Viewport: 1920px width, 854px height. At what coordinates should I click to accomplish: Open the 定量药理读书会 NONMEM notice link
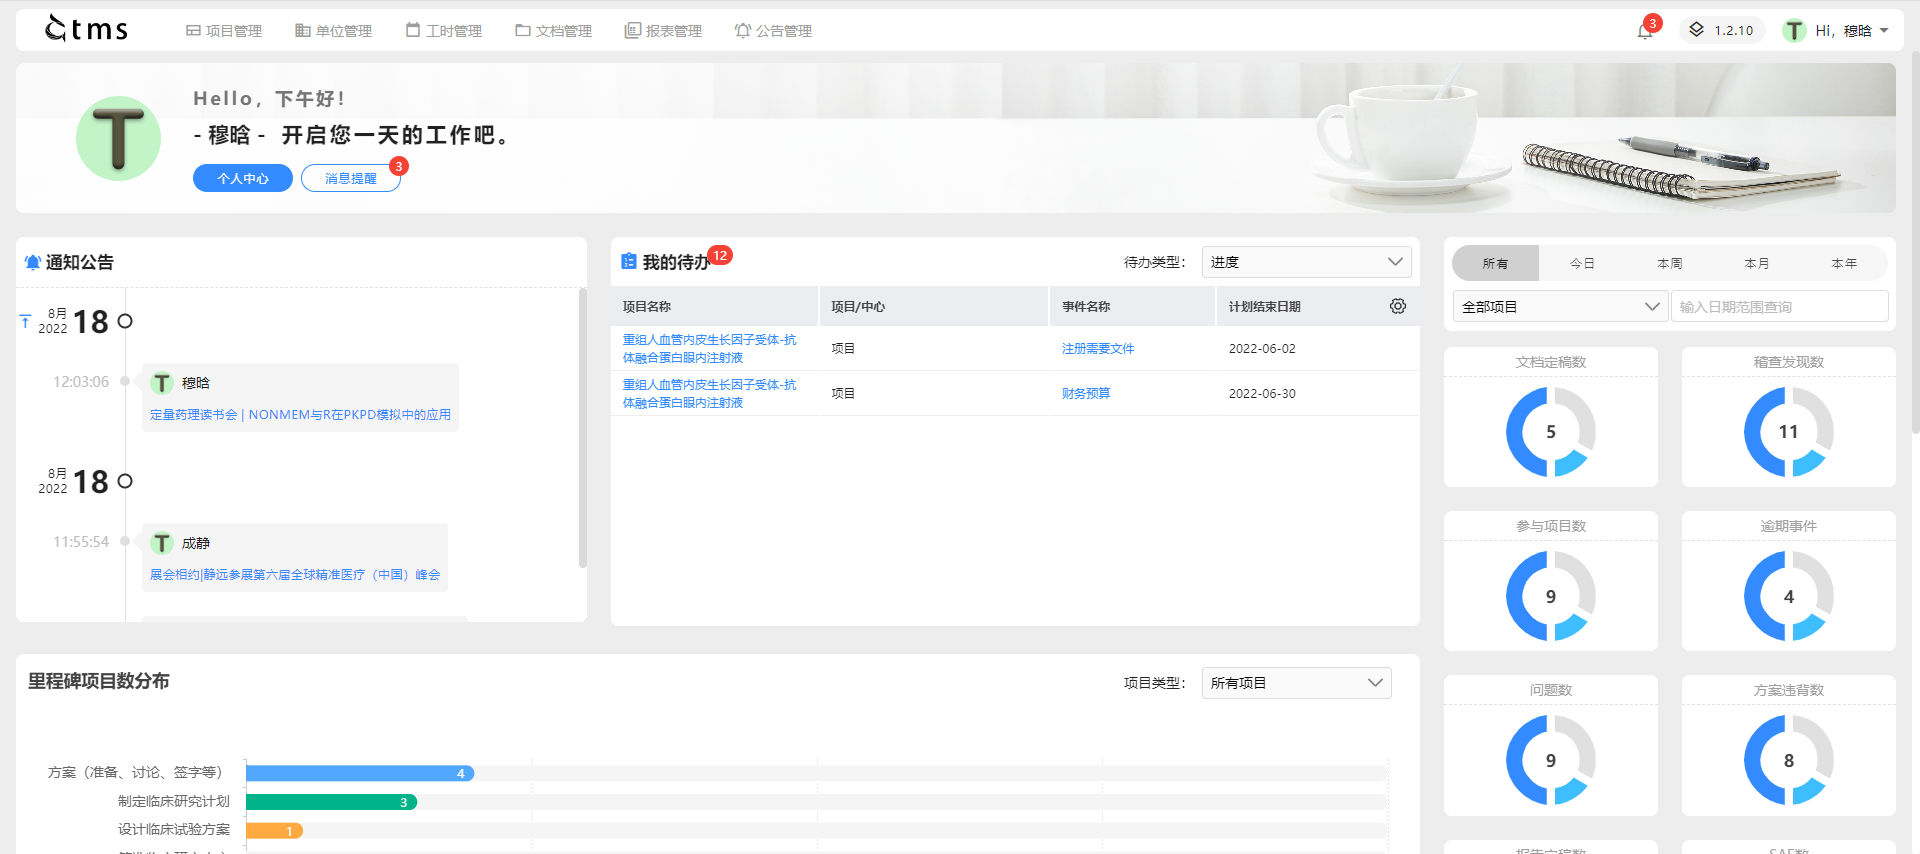click(x=300, y=414)
